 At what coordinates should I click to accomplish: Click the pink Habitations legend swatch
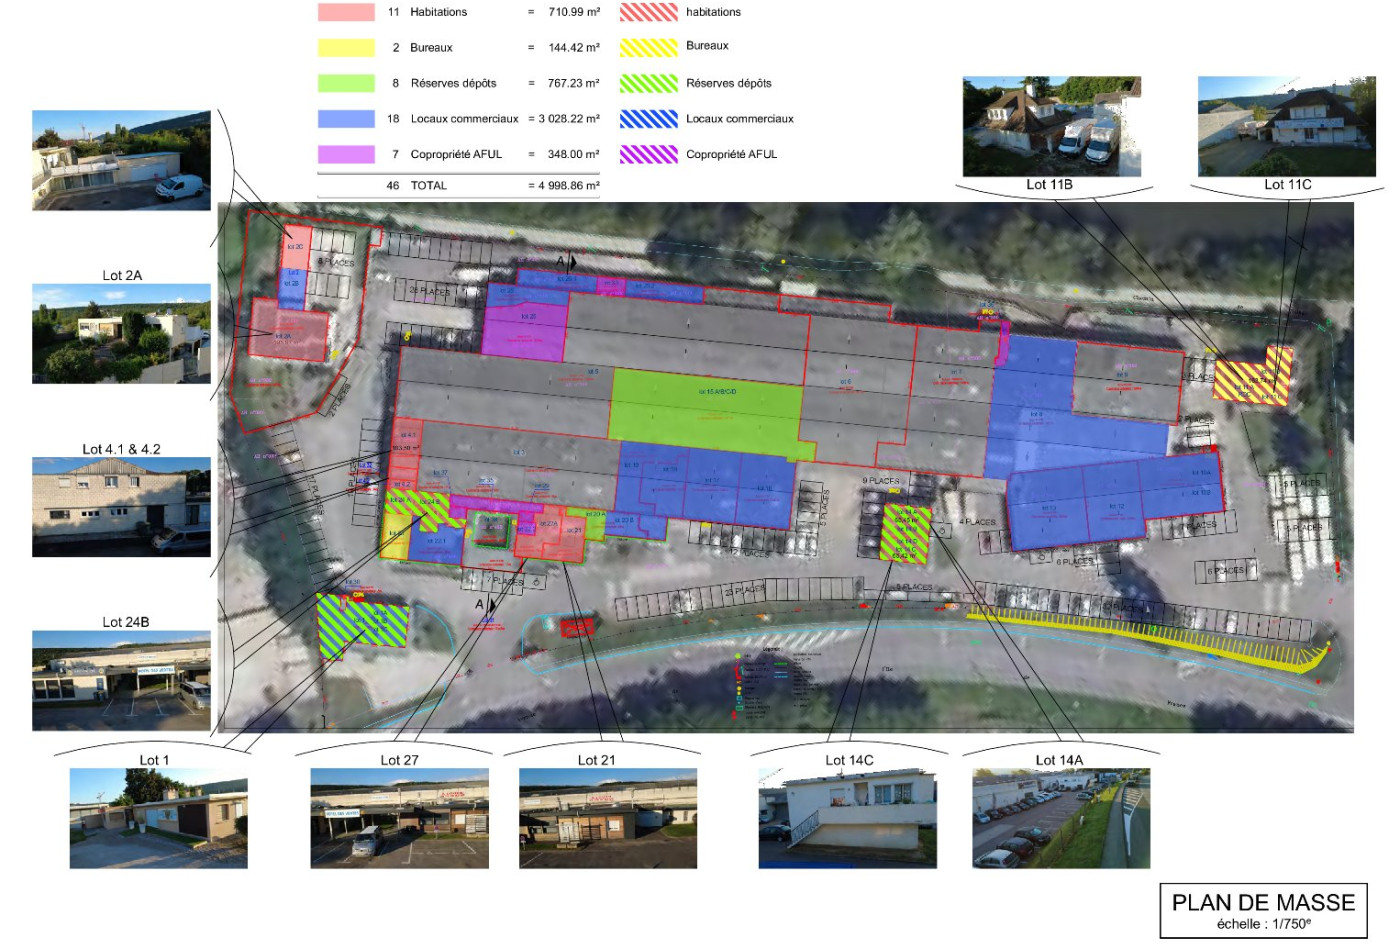click(x=346, y=12)
